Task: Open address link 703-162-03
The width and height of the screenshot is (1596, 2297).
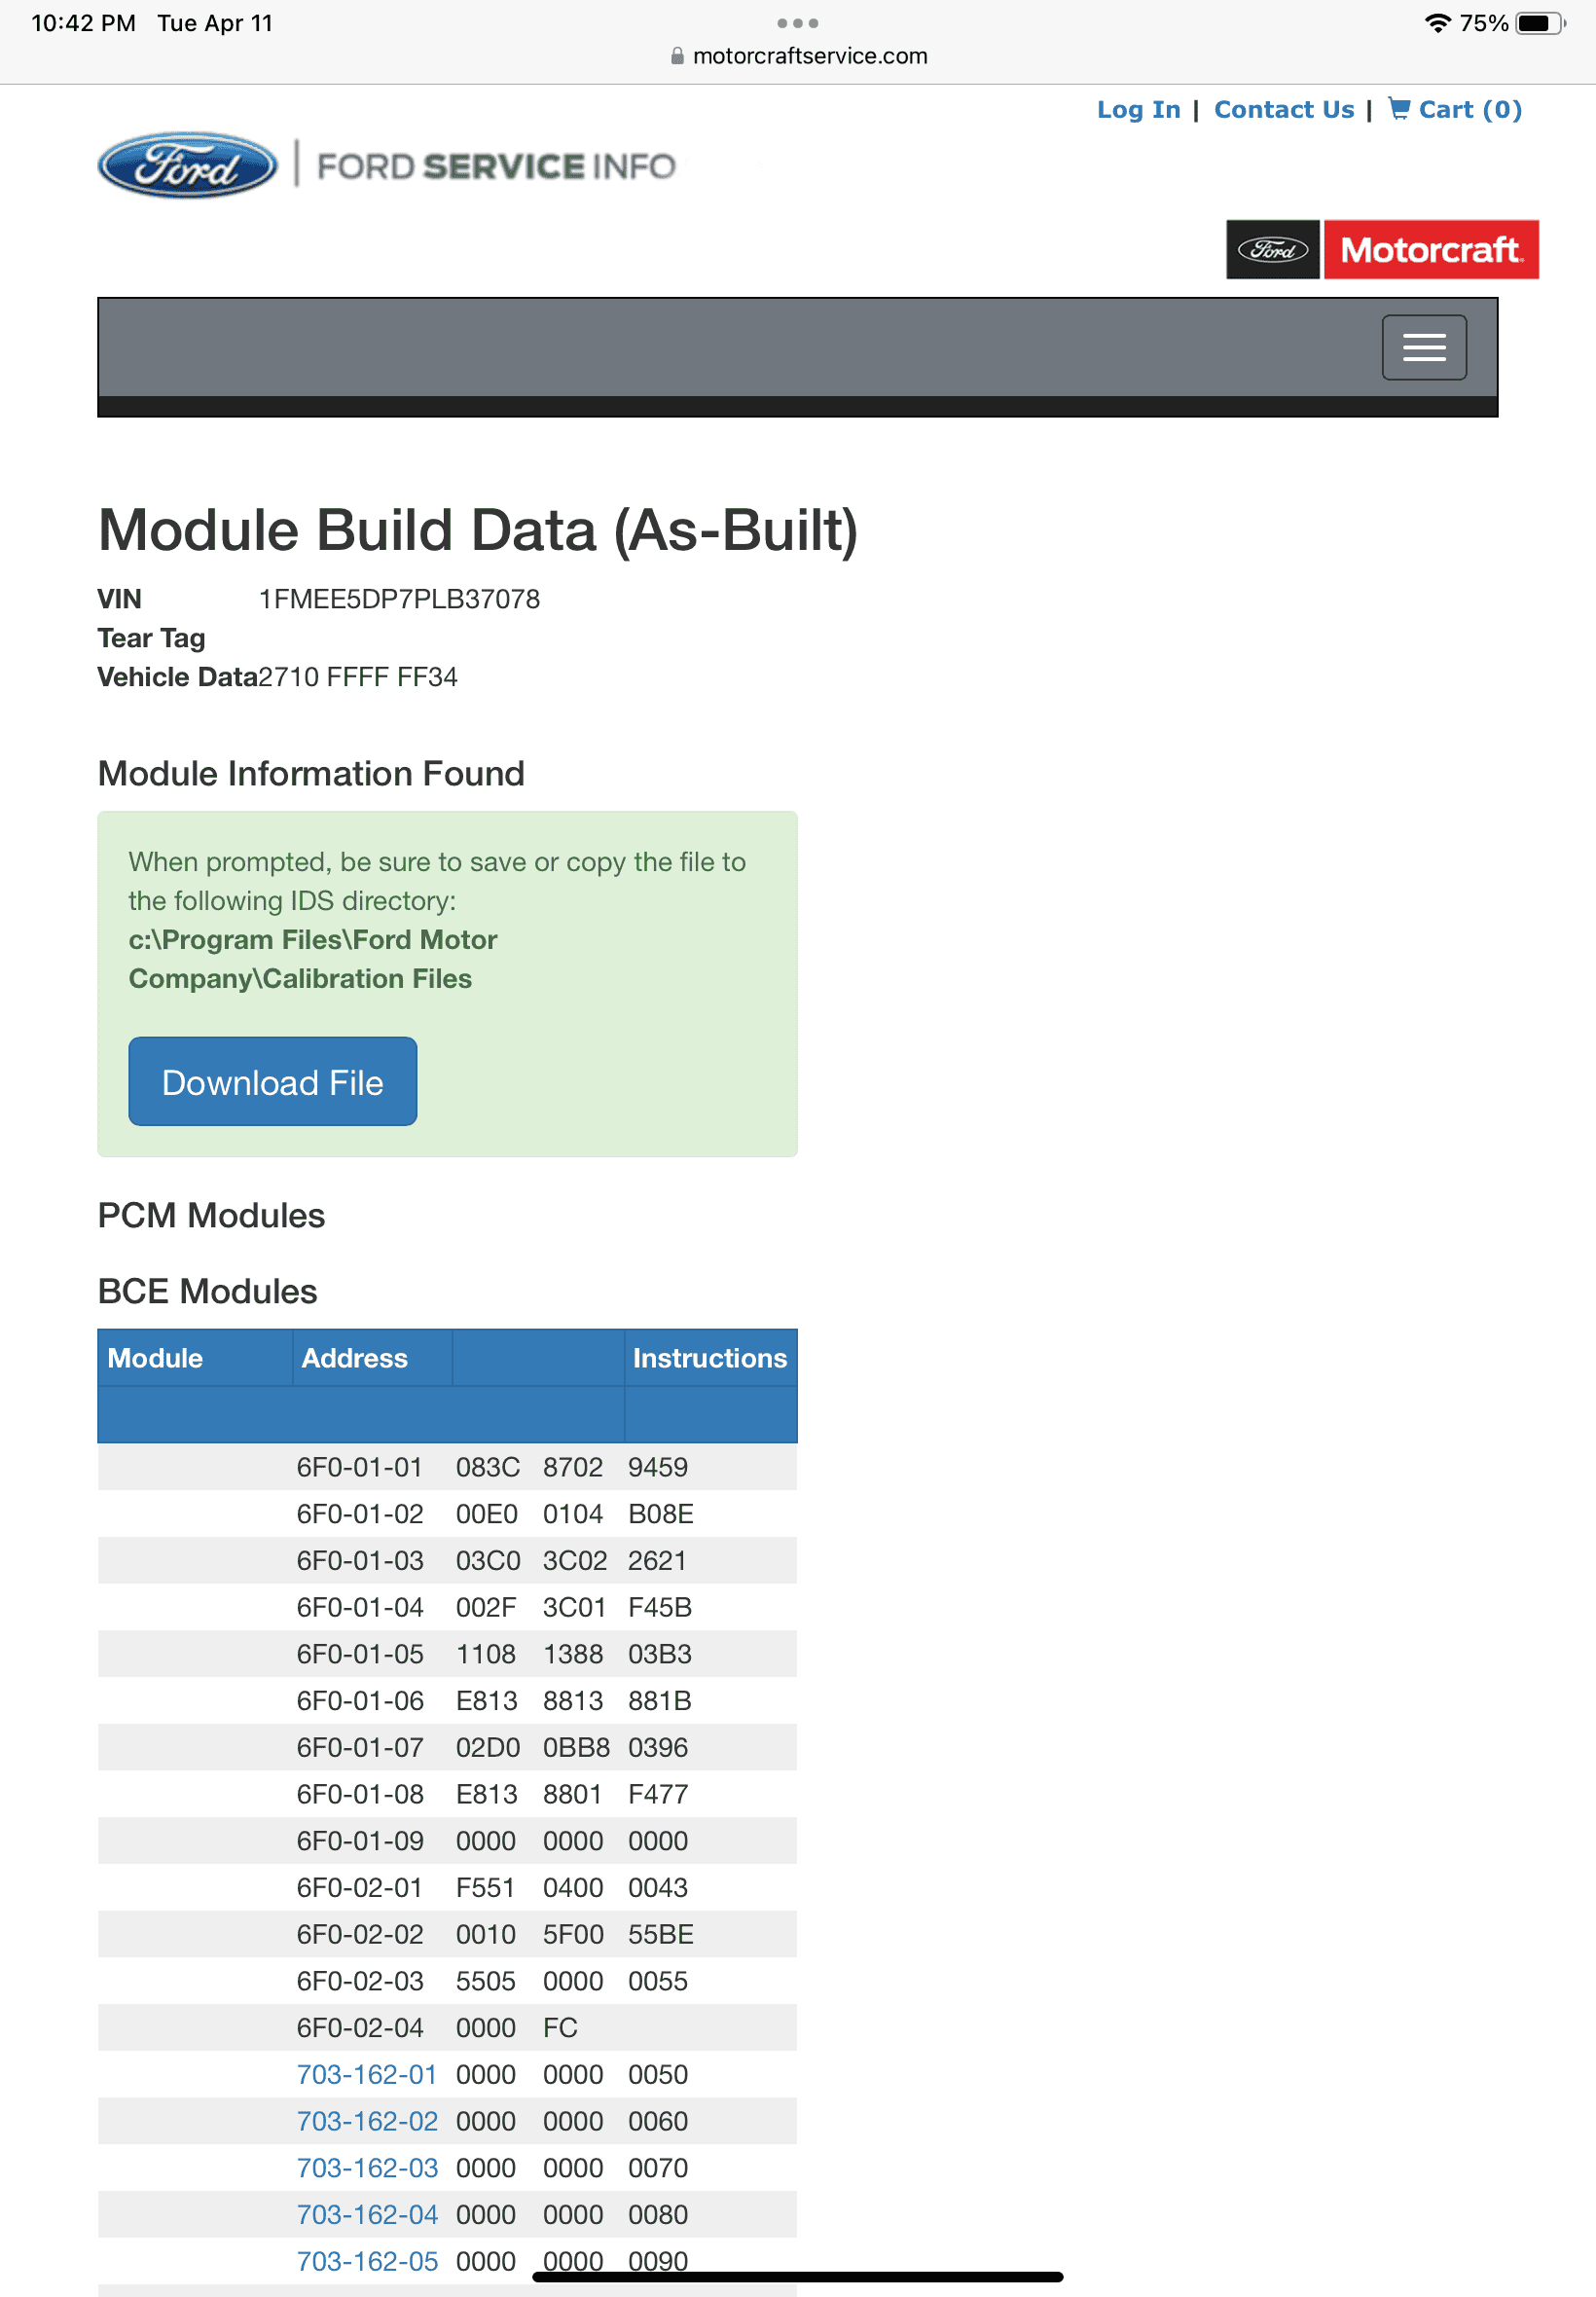Action: pos(367,2168)
